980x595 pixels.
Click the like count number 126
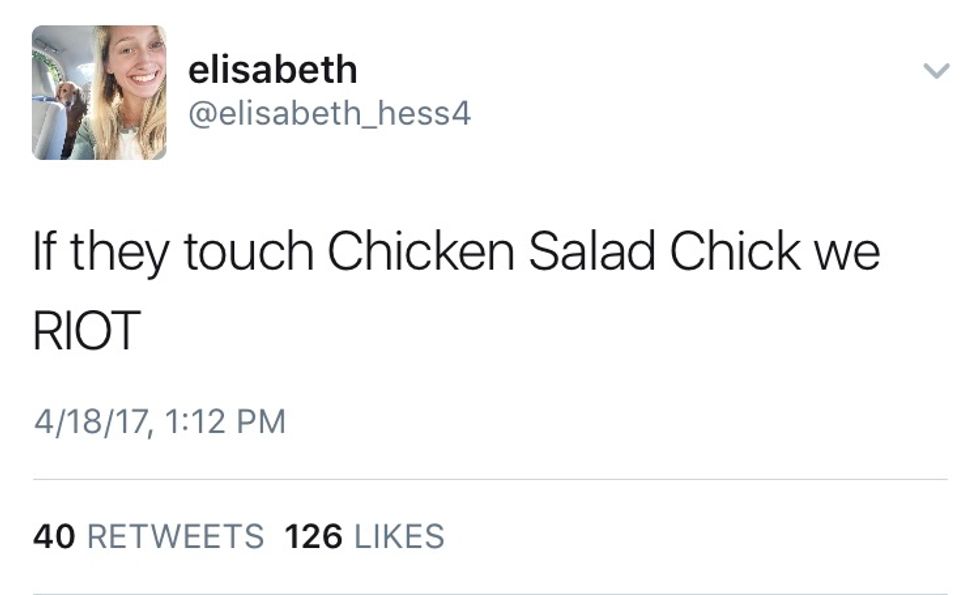(x=314, y=536)
